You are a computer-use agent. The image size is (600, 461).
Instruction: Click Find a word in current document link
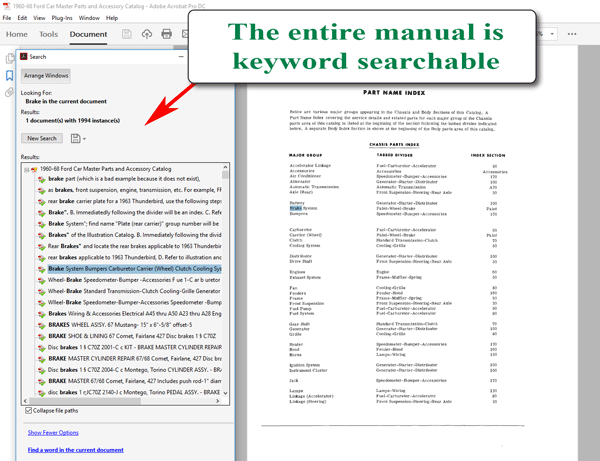(76, 450)
